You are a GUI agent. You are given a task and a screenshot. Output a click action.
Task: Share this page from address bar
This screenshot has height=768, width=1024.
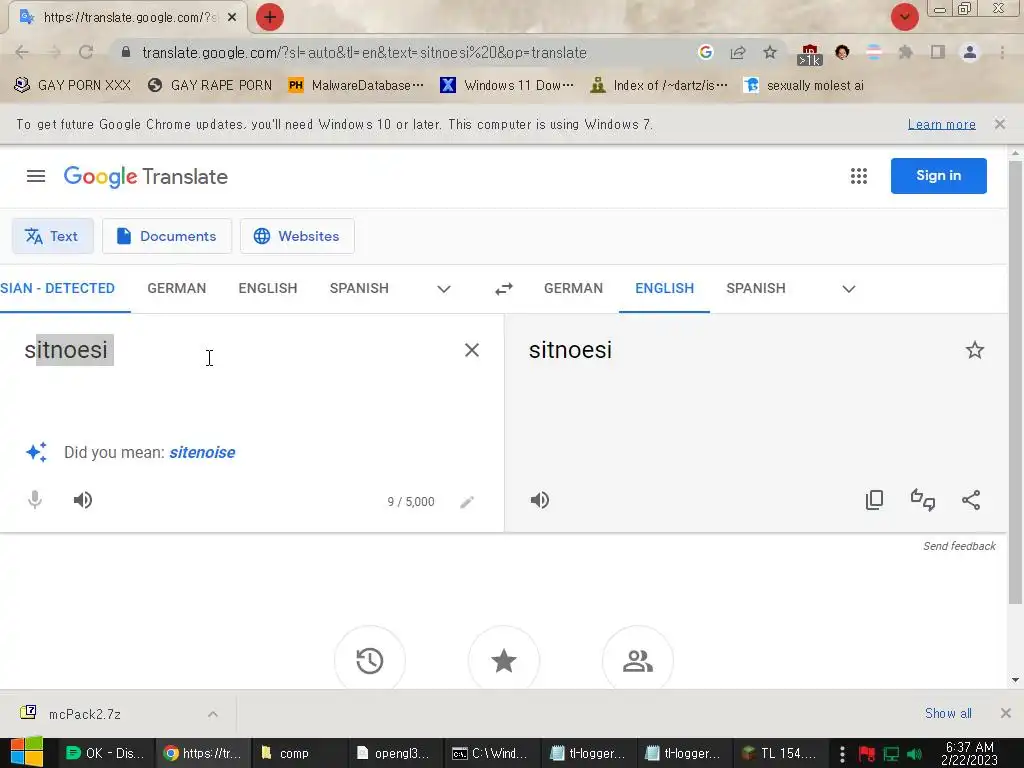click(x=738, y=52)
